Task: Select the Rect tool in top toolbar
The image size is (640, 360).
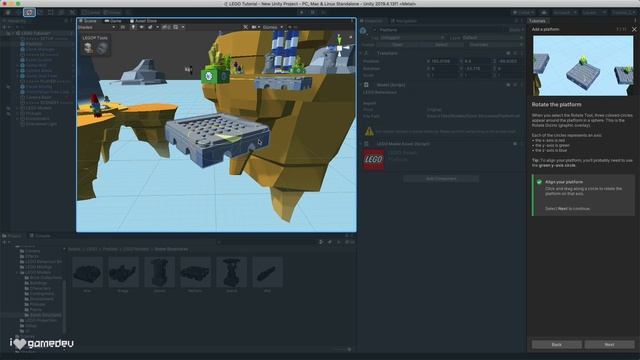Action: tap(51, 12)
